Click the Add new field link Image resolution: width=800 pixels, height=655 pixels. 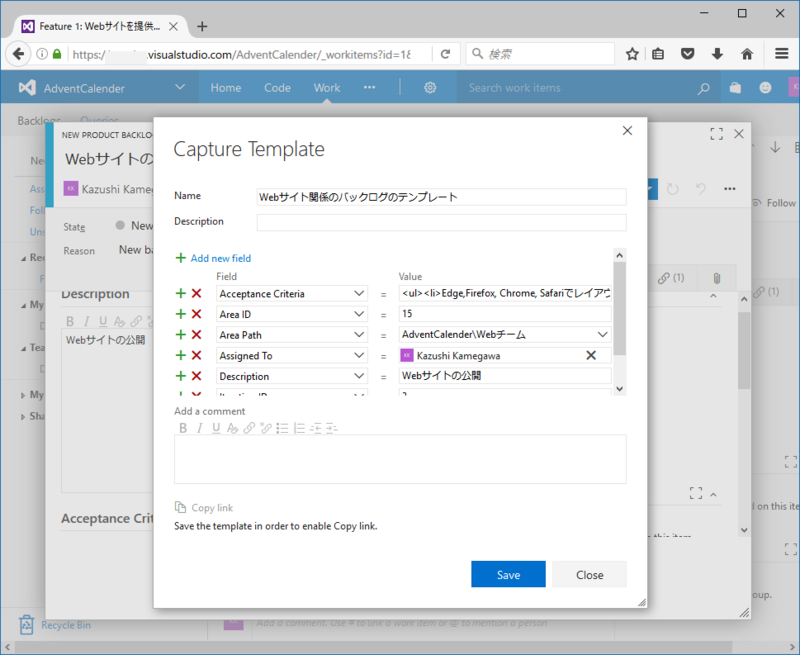coord(220,258)
